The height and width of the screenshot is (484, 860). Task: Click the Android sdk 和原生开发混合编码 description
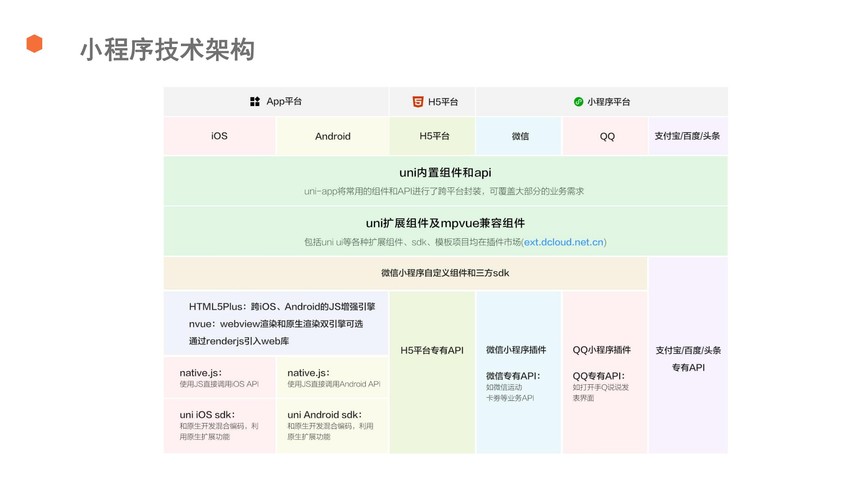click(x=330, y=431)
